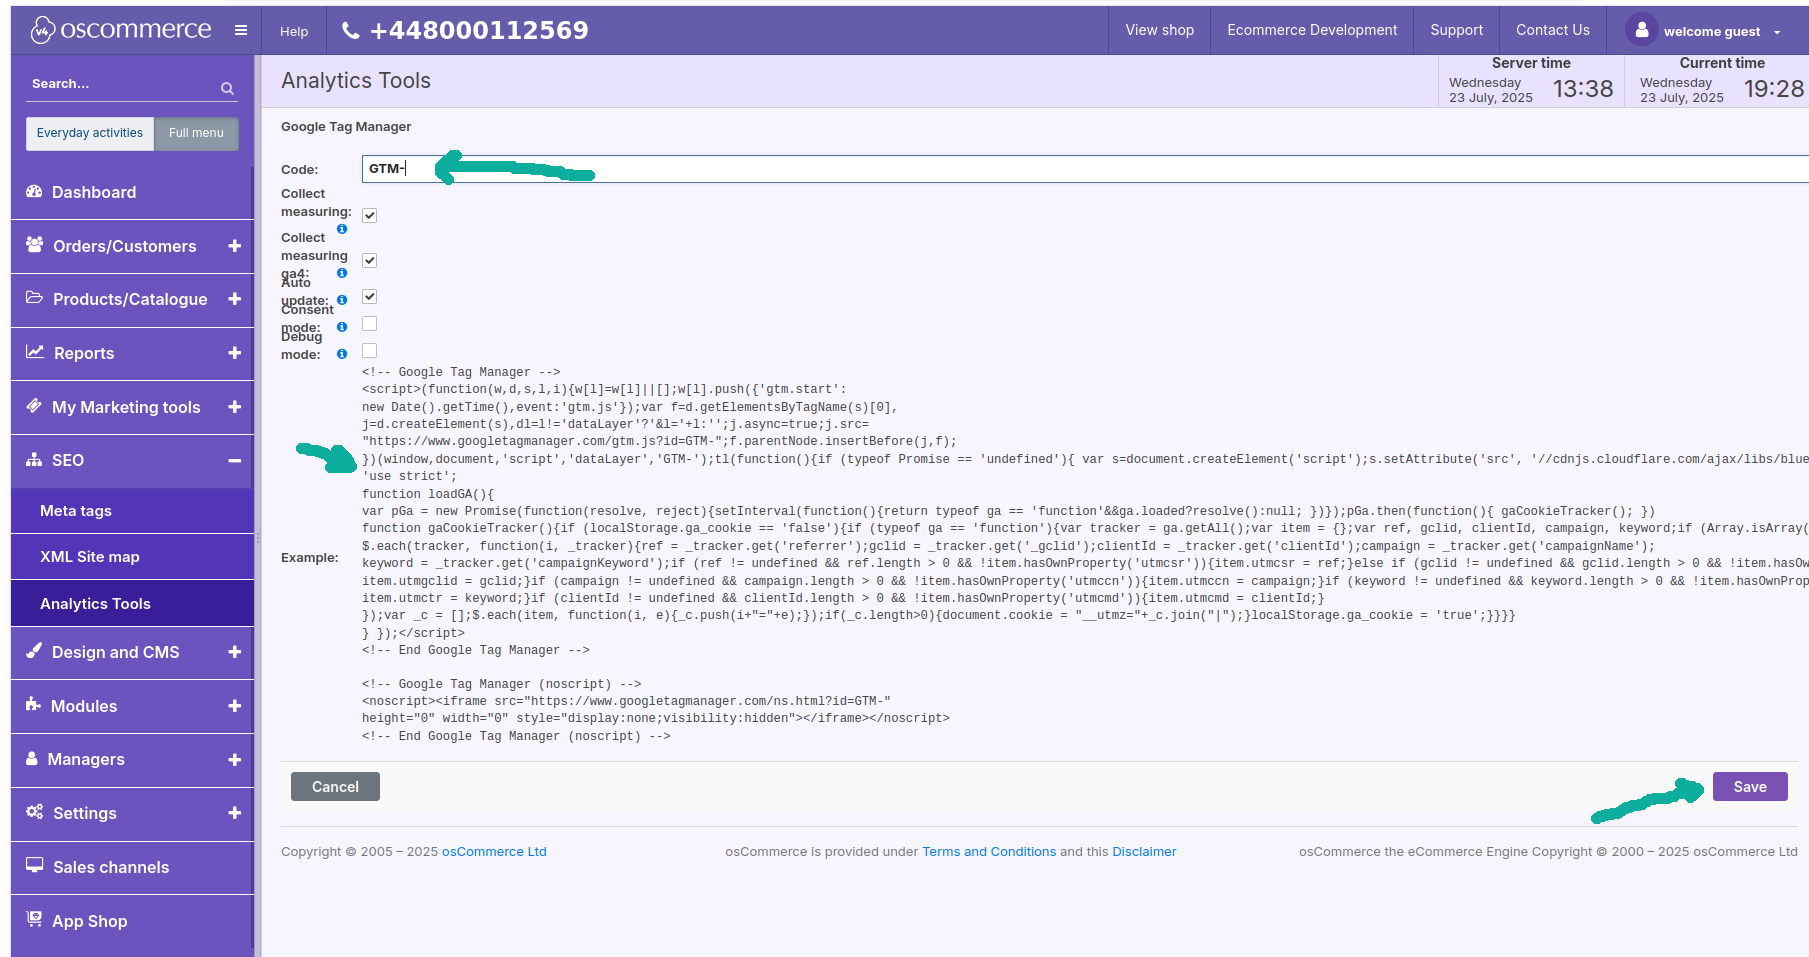1809x957 pixels.
Task: Click info icon beside Collect measuring ga4
Action: [x=342, y=273]
